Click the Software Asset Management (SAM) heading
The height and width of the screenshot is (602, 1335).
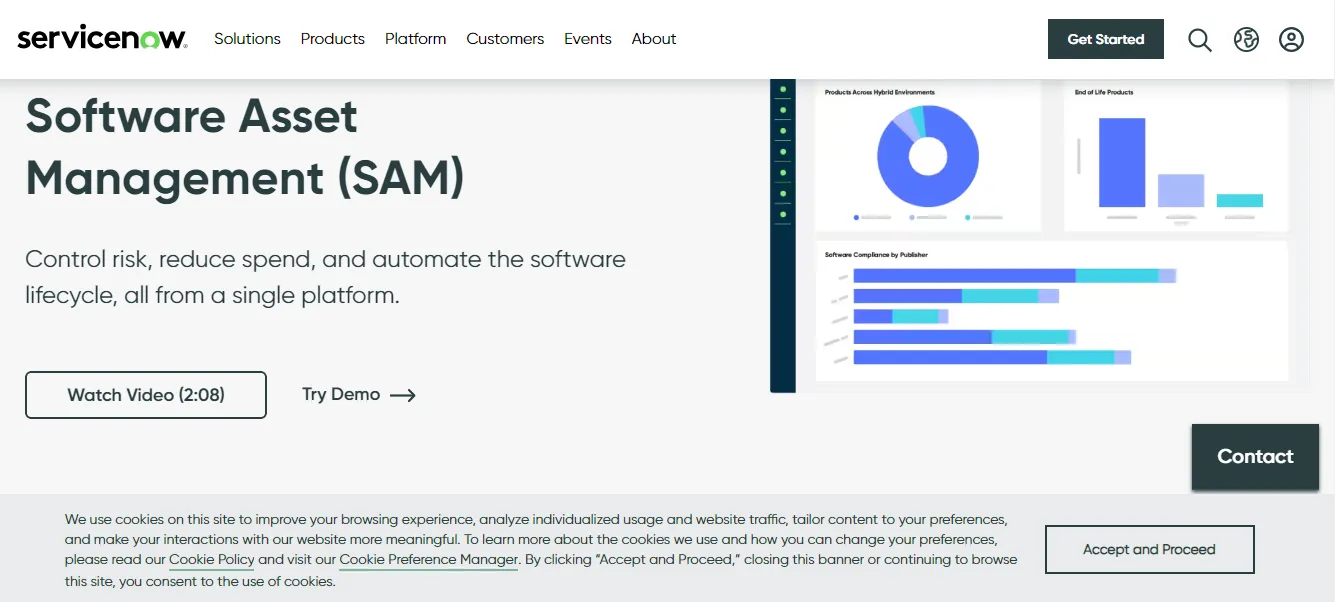(245, 147)
